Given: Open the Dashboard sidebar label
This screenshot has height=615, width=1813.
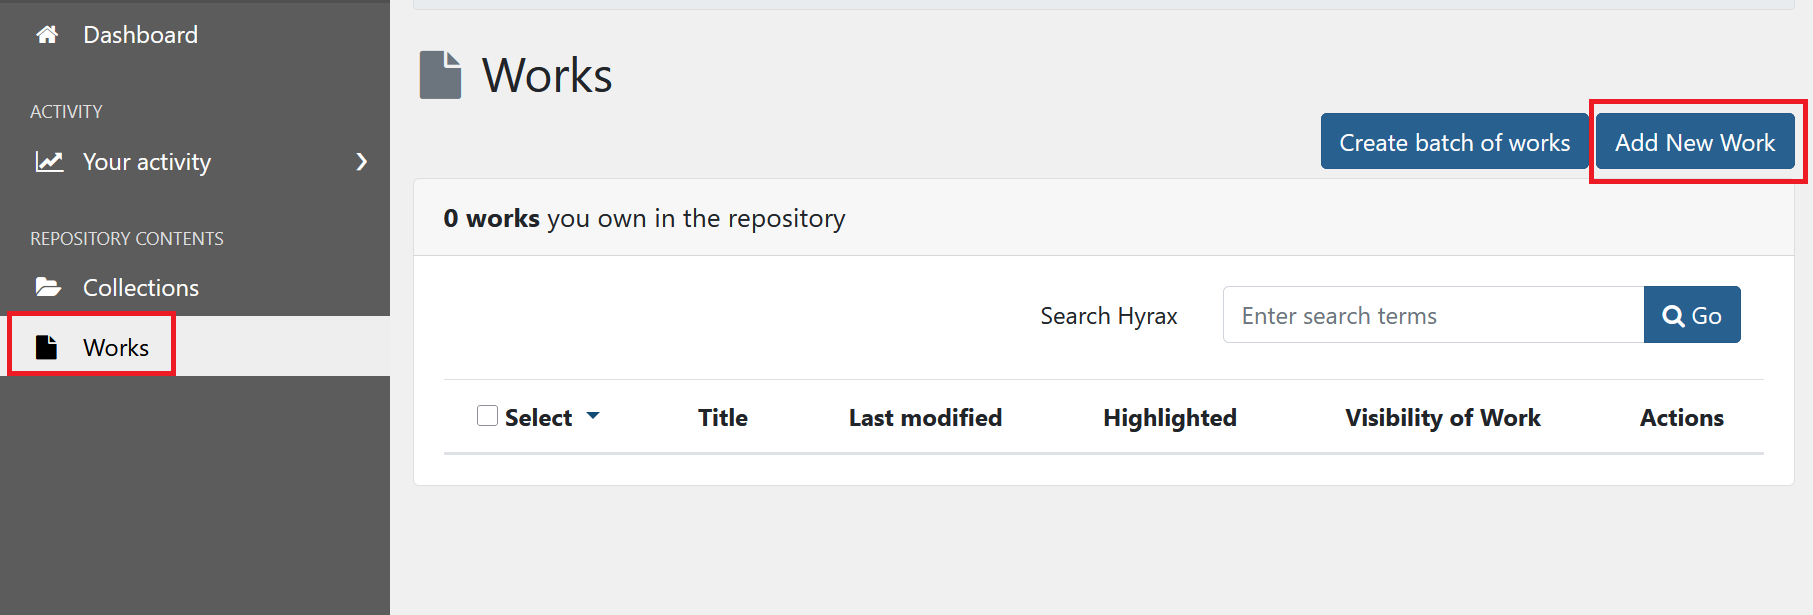Looking at the screenshot, I should (x=140, y=35).
